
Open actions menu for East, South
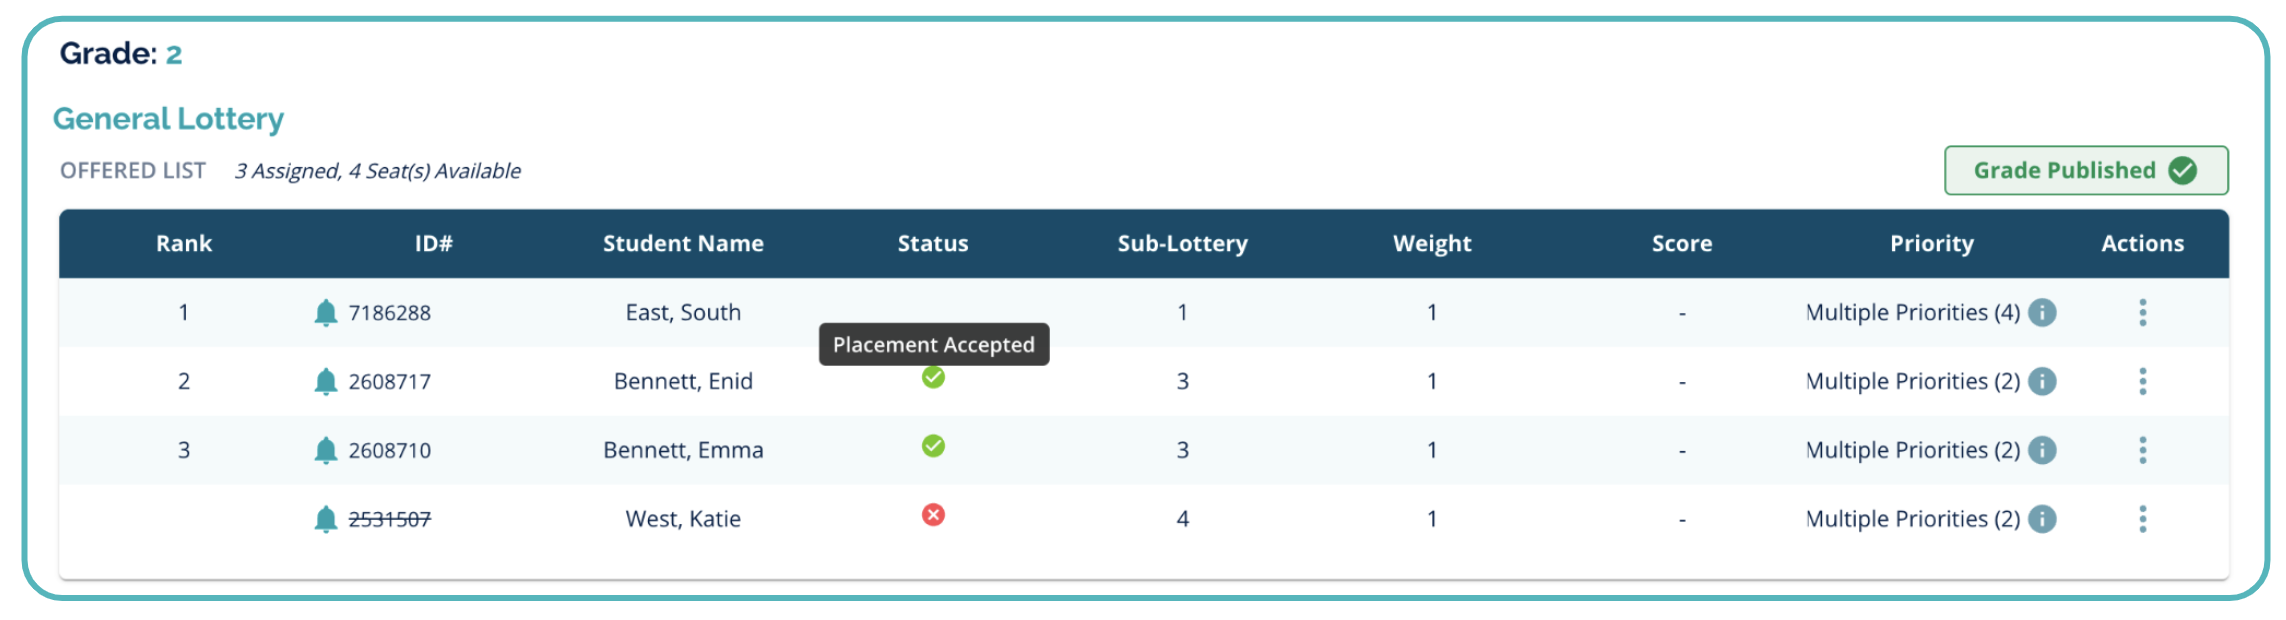coord(2142,313)
